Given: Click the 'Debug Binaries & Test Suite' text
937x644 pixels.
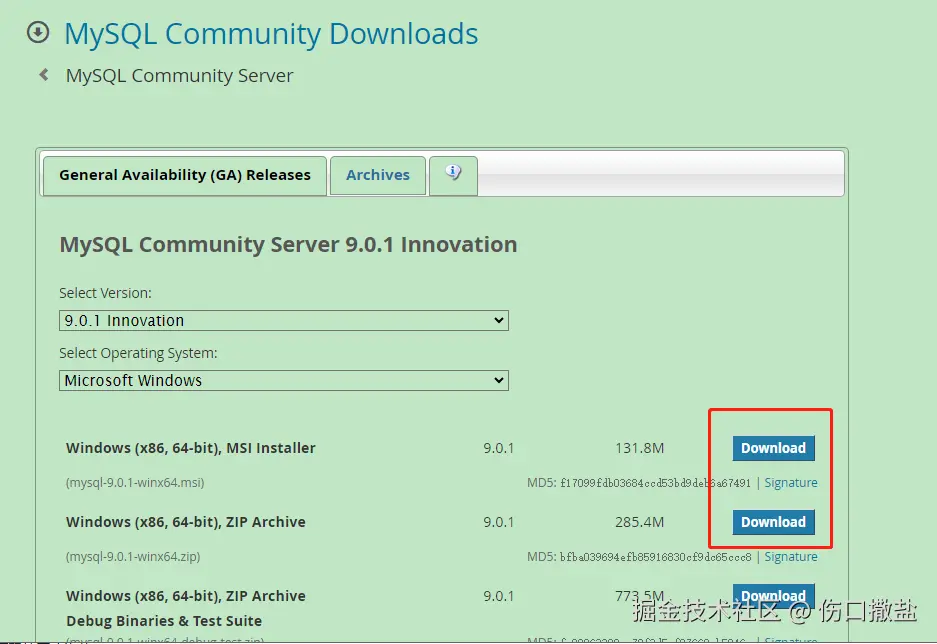Looking at the screenshot, I should tap(164, 621).
